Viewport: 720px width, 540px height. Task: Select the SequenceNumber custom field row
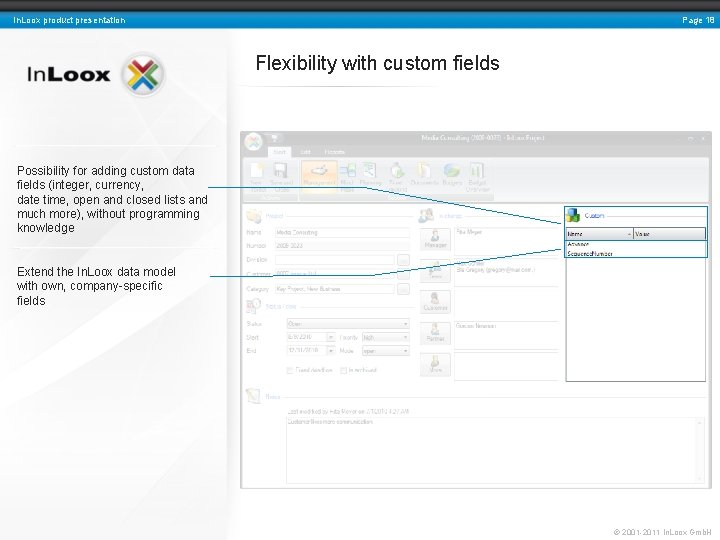click(x=636, y=253)
